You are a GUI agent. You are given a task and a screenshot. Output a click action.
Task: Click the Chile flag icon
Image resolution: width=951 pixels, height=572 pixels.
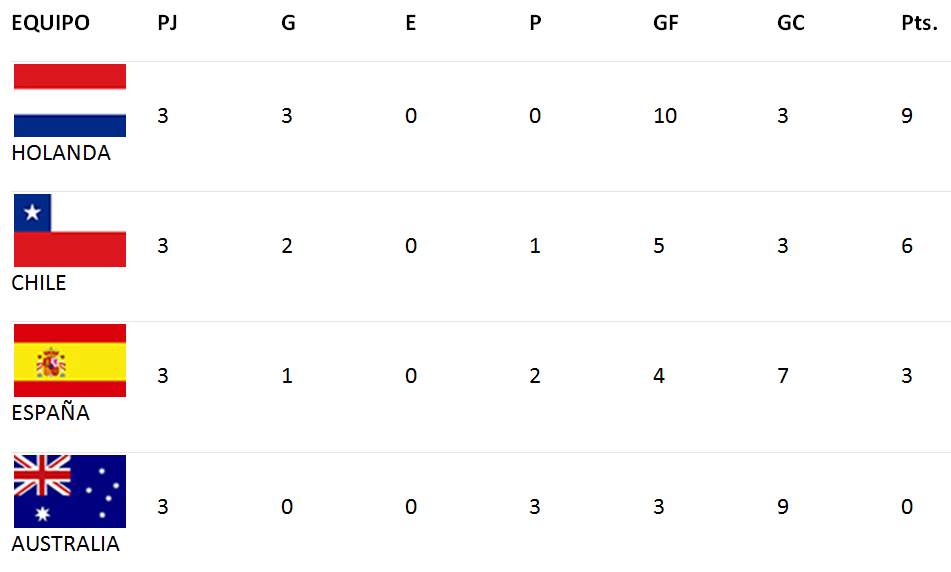[70, 230]
